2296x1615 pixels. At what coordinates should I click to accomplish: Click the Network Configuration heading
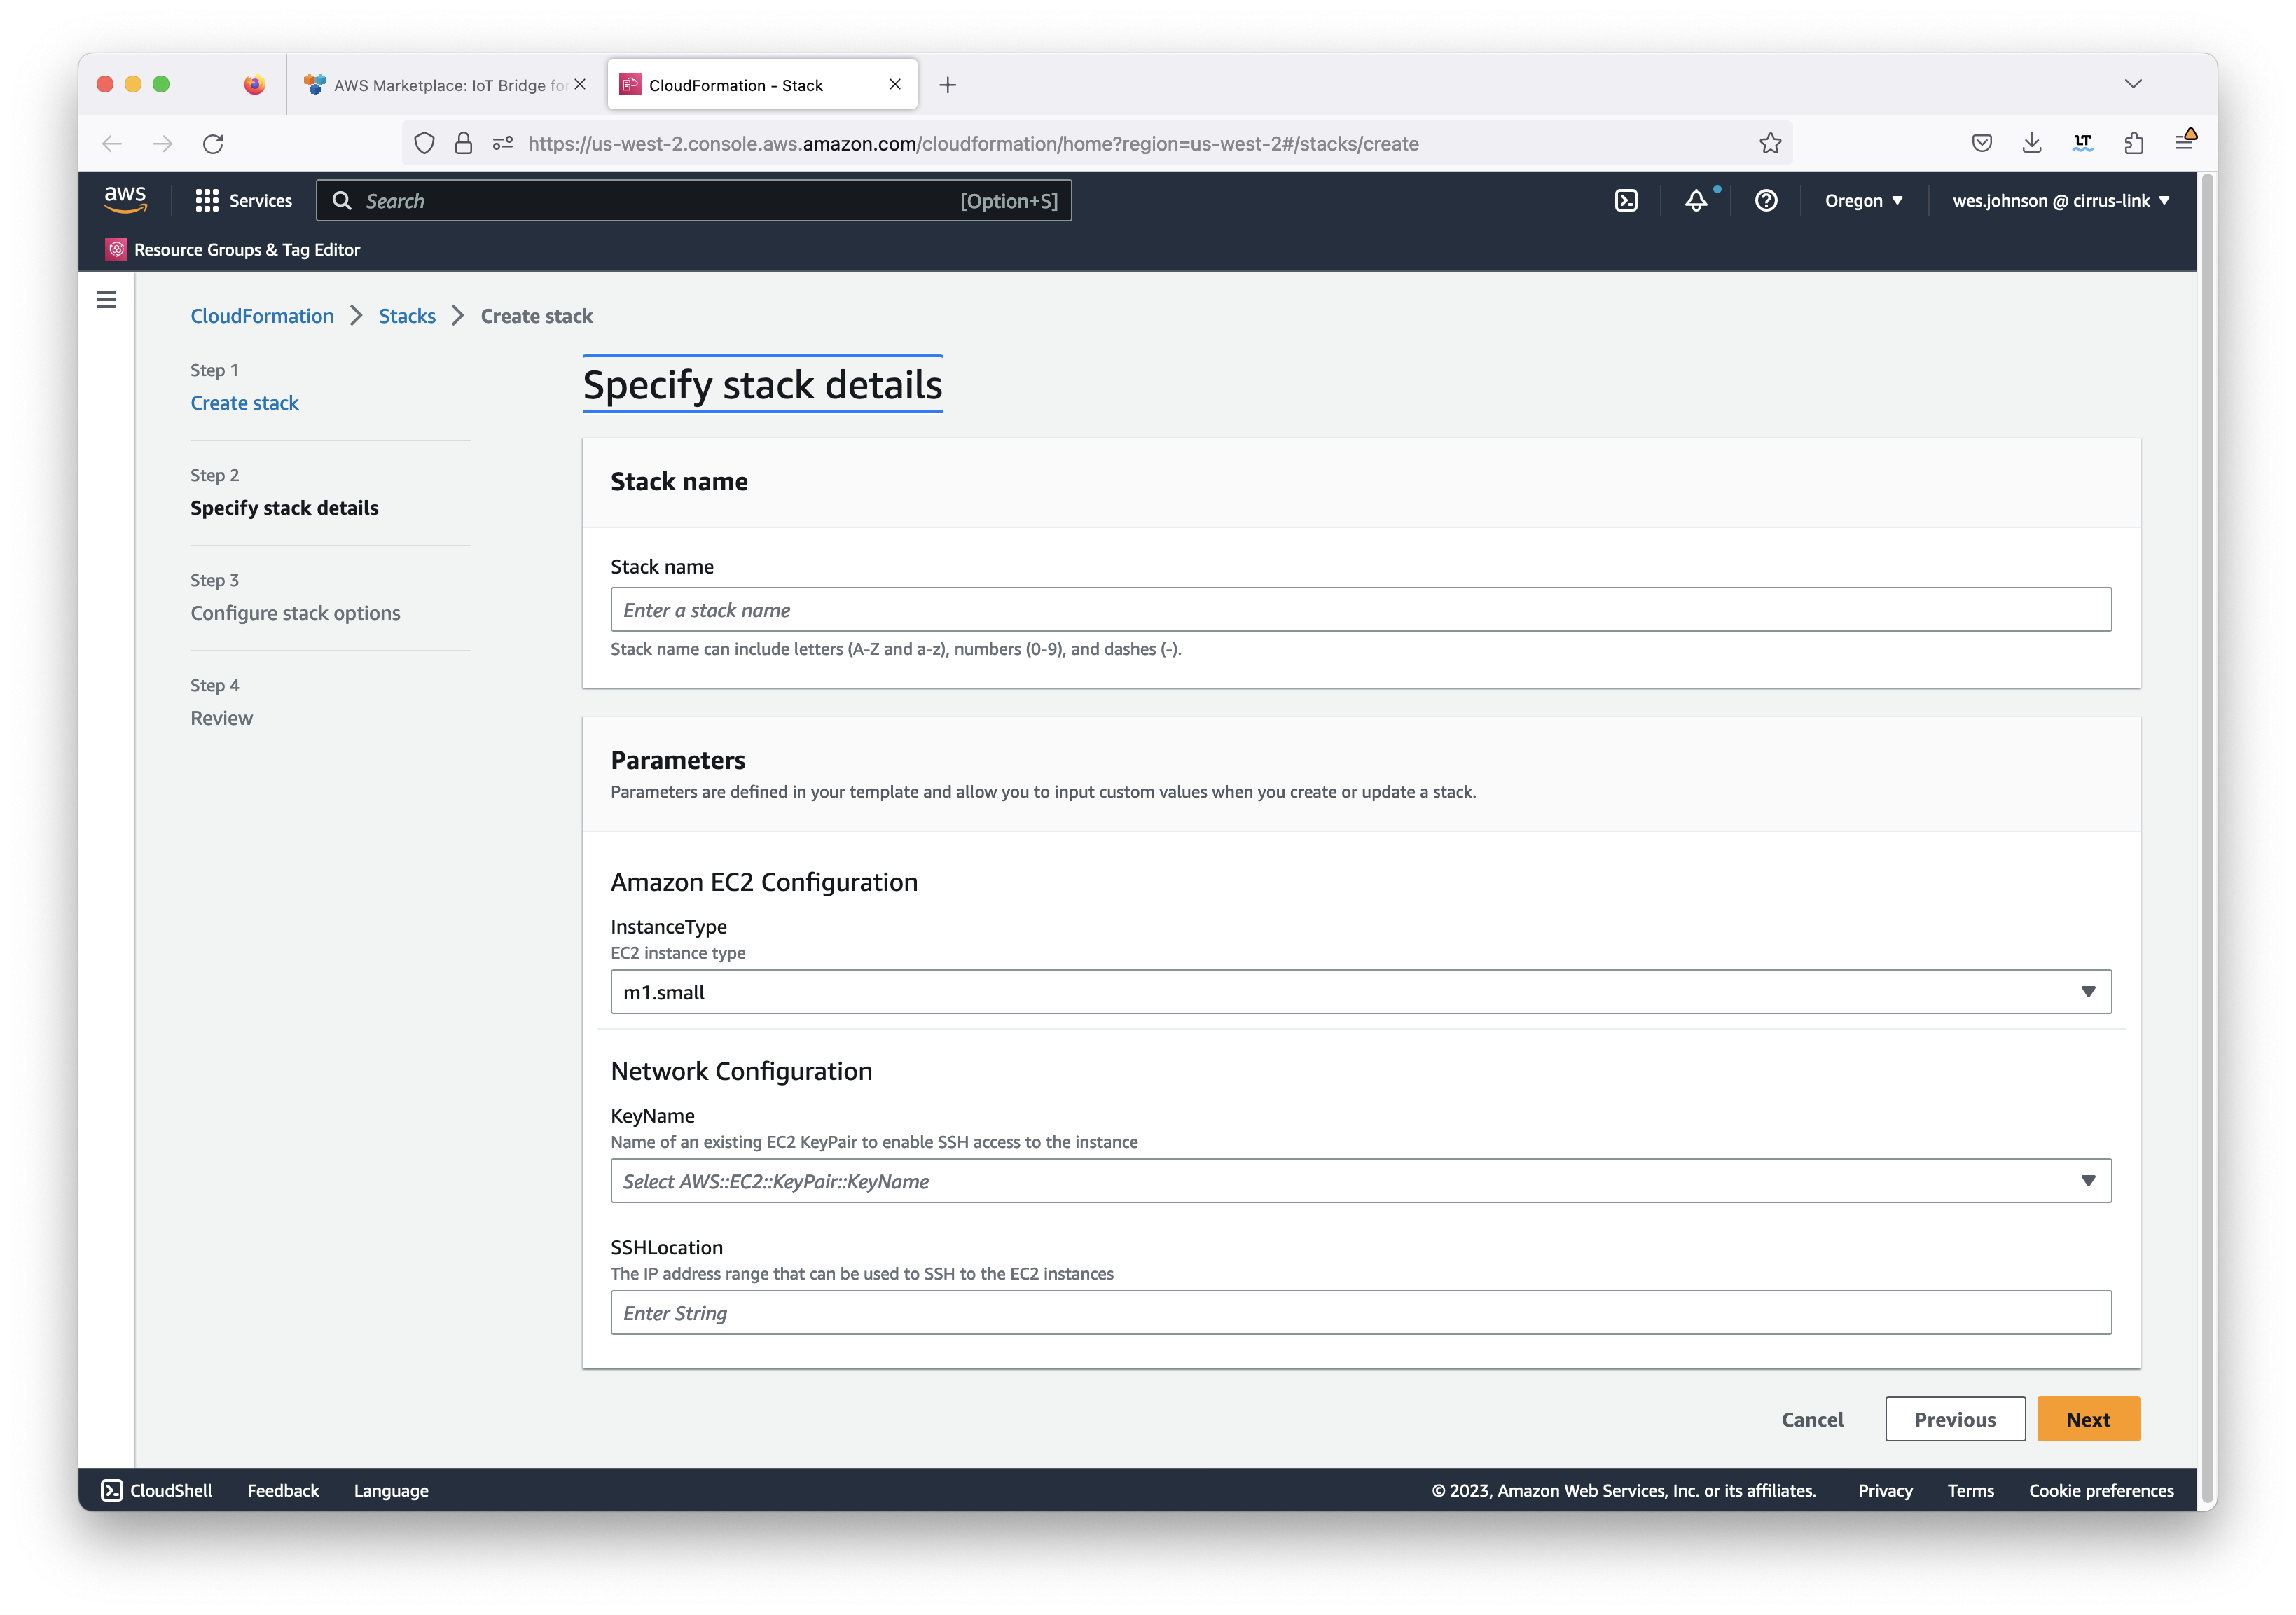point(741,1071)
